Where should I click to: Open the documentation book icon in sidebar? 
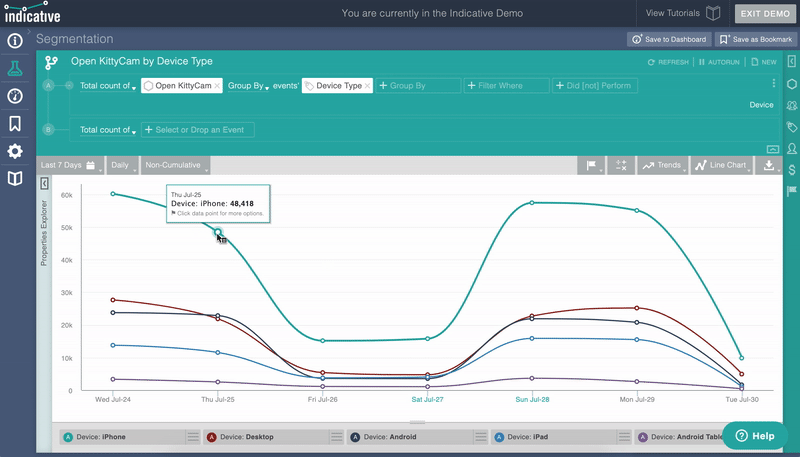tap(15, 178)
